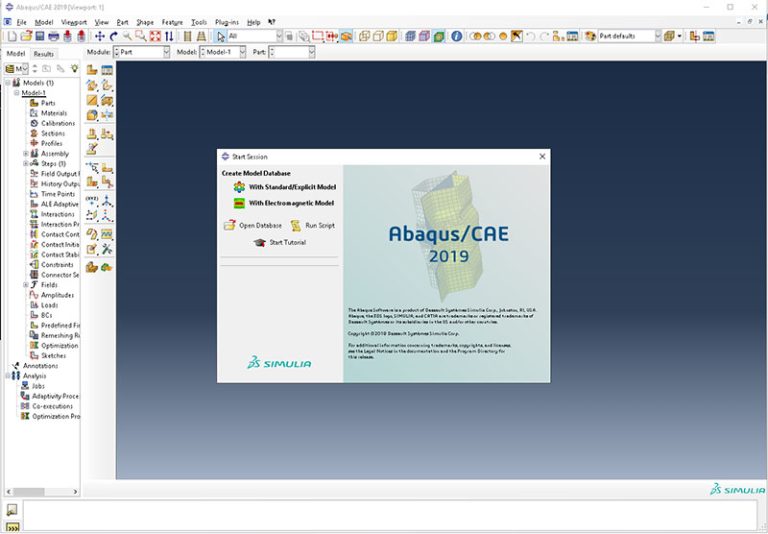
Task: Open the File menu
Action: pyautogui.click(x=22, y=22)
